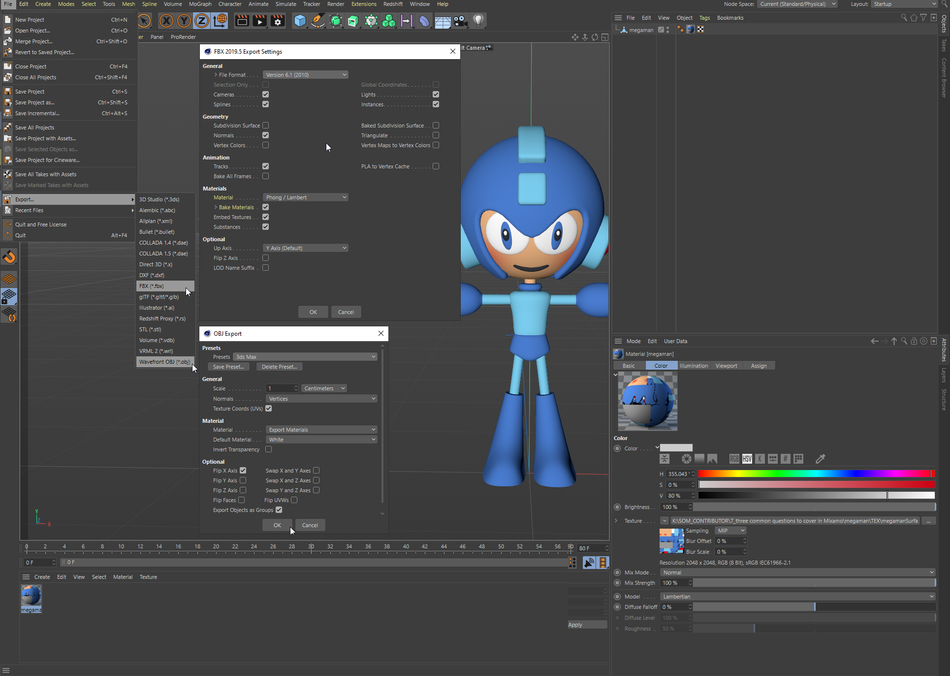Add a Cube primitive from toolbar
This screenshot has width=950, height=676.
point(299,21)
